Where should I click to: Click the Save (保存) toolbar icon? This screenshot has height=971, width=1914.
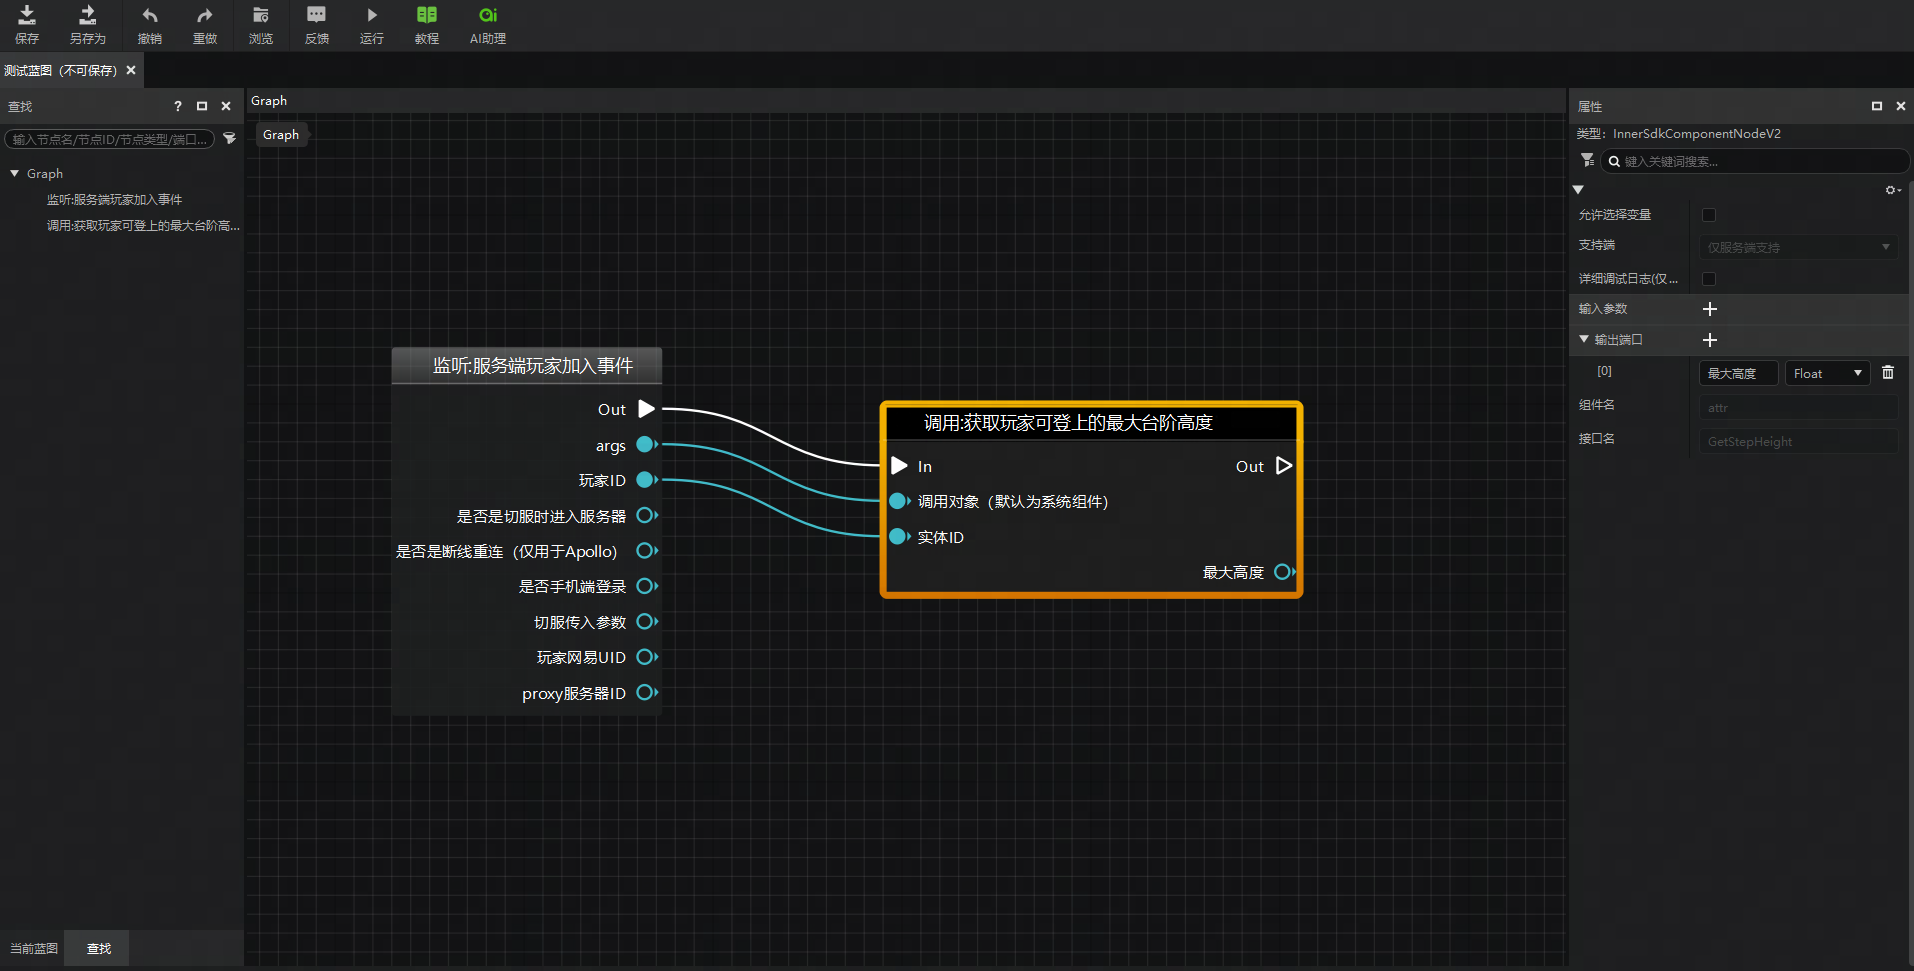tap(27, 25)
